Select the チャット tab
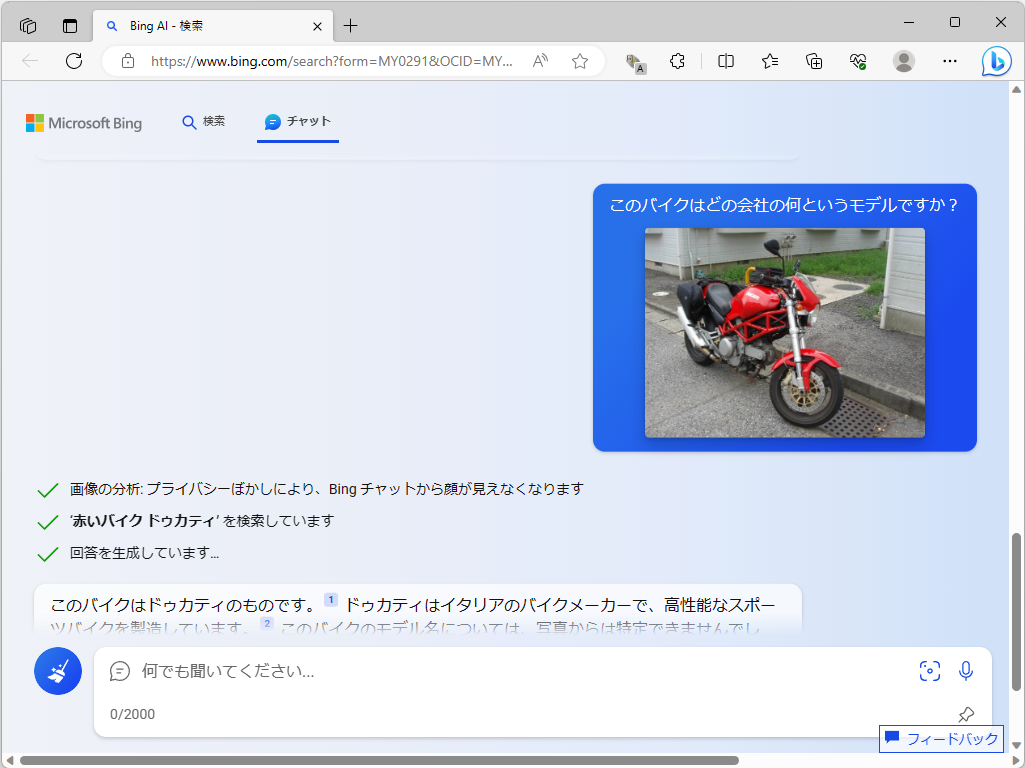This screenshot has width=1025, height=768. pos(297,122)
